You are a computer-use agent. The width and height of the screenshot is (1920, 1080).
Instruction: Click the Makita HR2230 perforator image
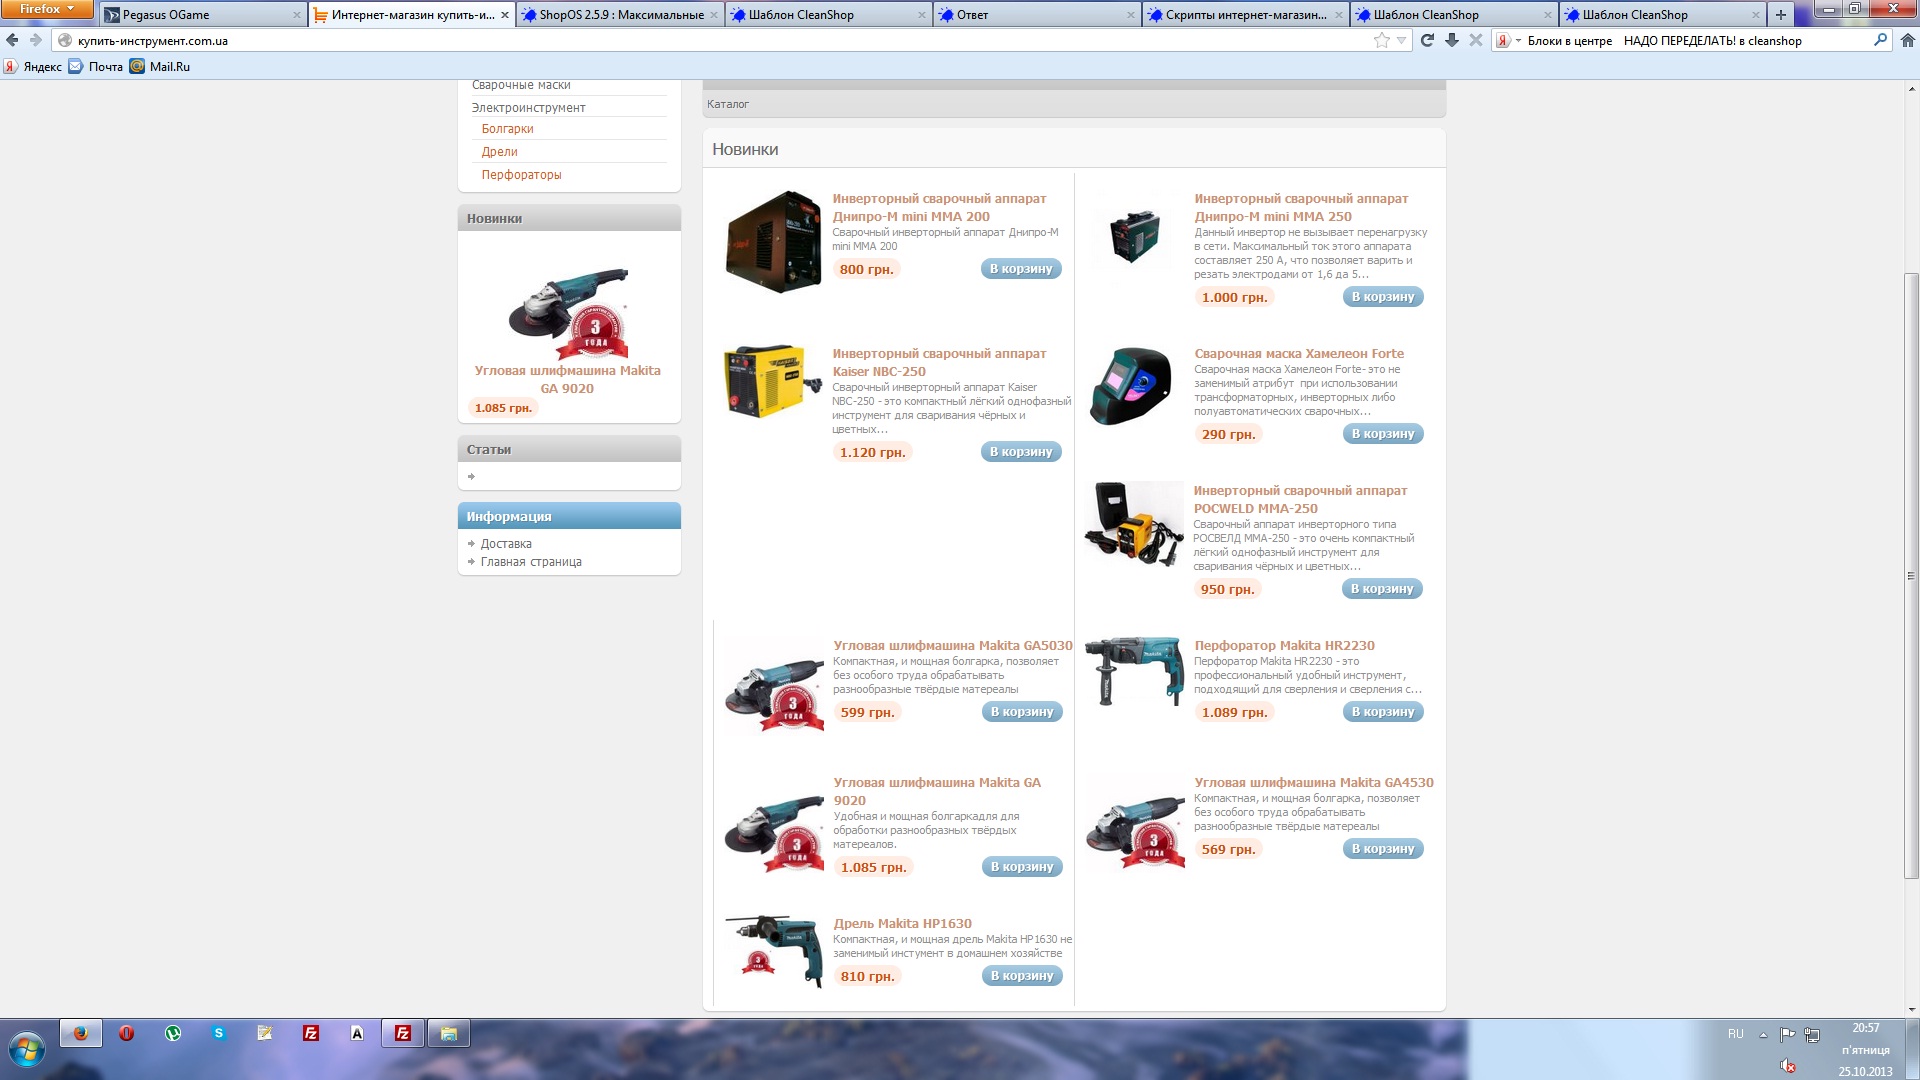click(1134, 670)
